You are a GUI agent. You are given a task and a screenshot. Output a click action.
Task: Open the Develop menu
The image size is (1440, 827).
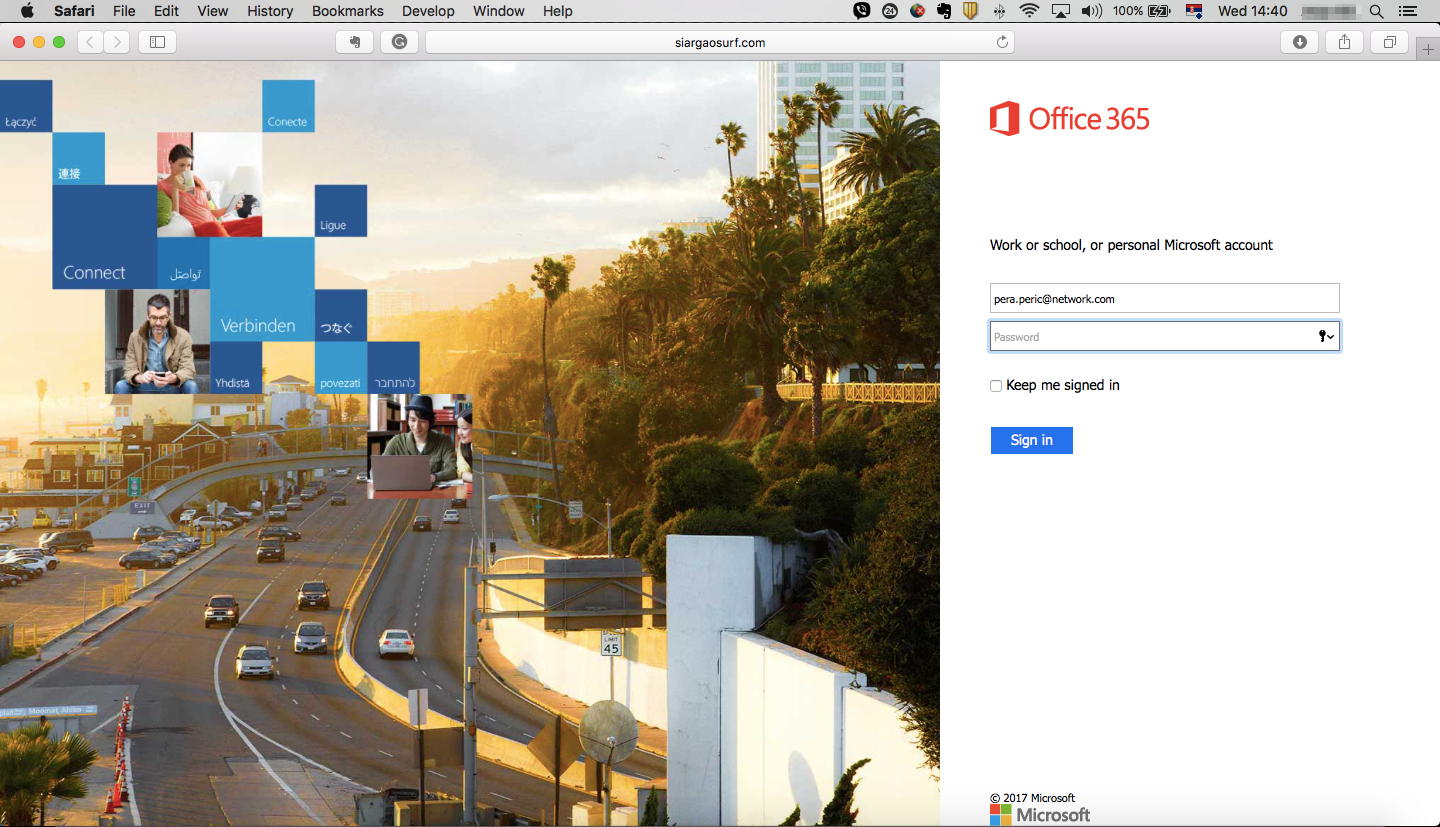[x=428, y=11]
